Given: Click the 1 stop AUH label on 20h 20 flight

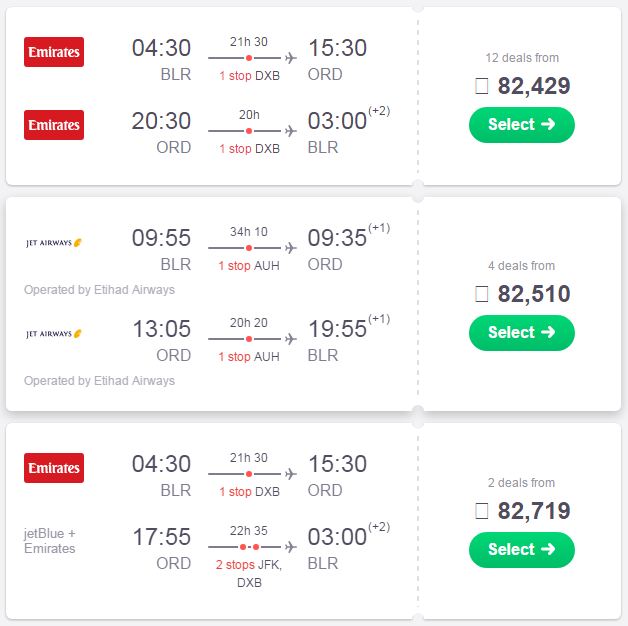Looking at the screenshot, I should [x=249, y=356].
